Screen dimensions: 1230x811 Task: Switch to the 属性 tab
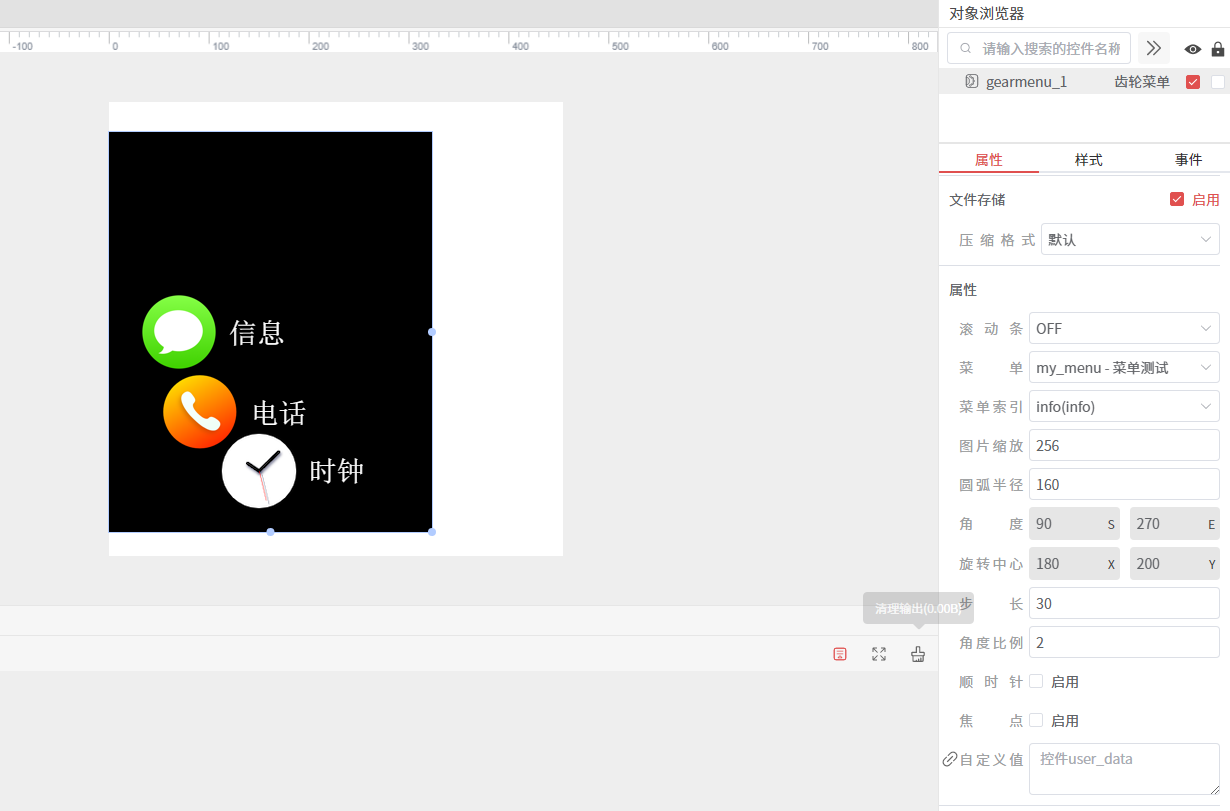(989, 159)
